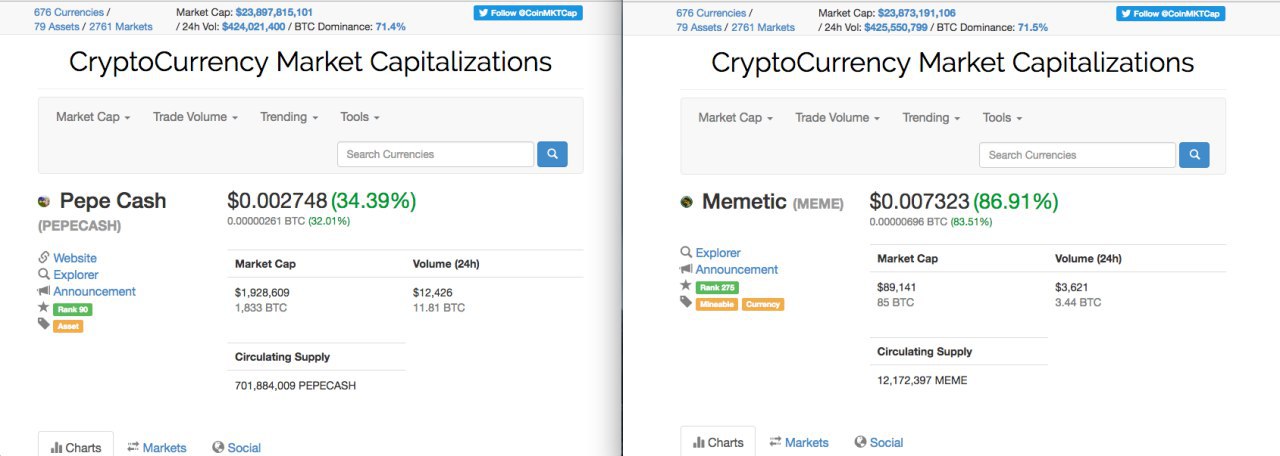Open the Pepe Cash Website link

[75, 258]
